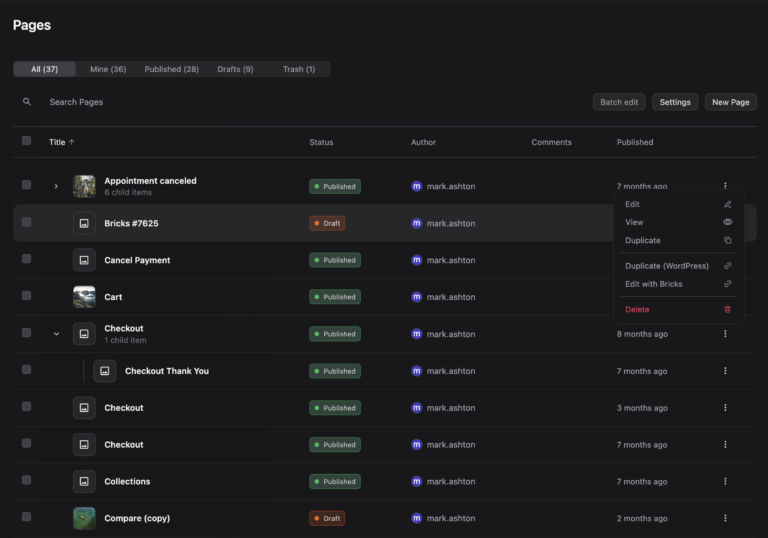Click the search magnifier icon
The height and width of the screenshot is (538, 768).
click(x=27, y=102)
